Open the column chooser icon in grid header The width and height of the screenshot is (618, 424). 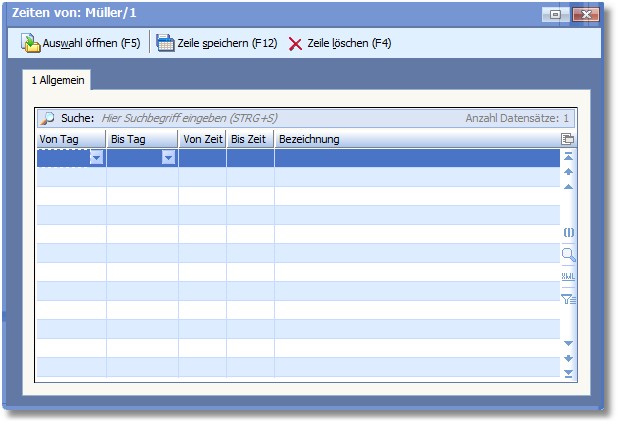click(x=568, y=139)
